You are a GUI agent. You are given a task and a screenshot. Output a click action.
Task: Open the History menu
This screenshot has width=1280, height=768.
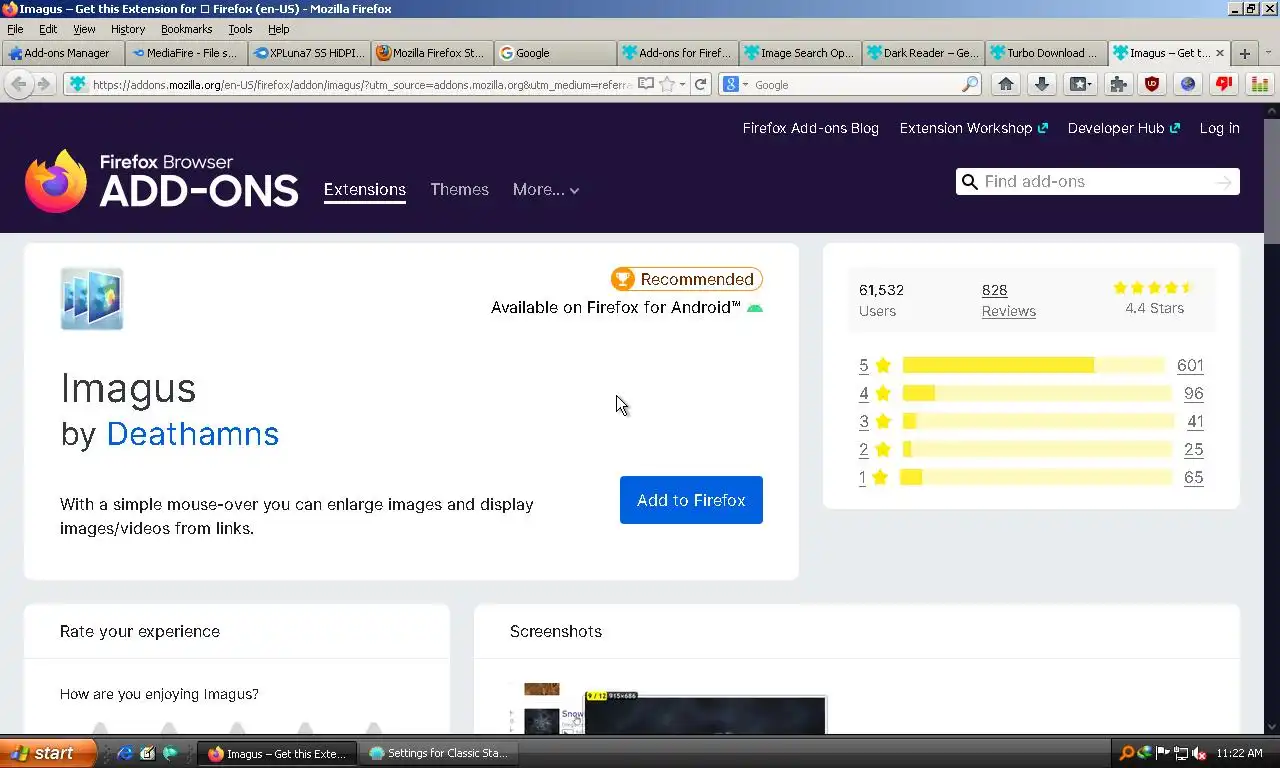[128, 29]
